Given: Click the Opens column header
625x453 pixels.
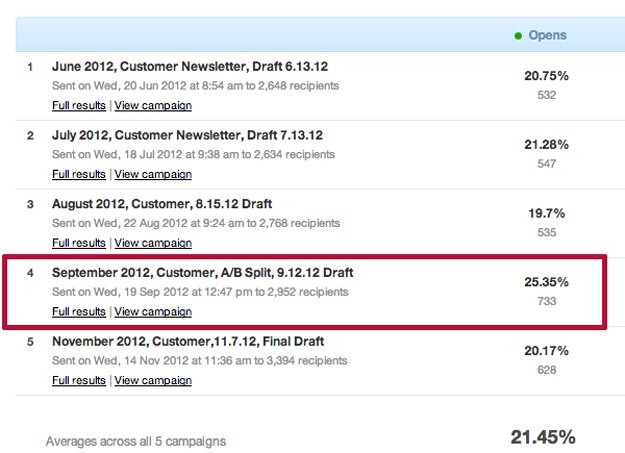Looking at the screenshot, I should 547,35.
